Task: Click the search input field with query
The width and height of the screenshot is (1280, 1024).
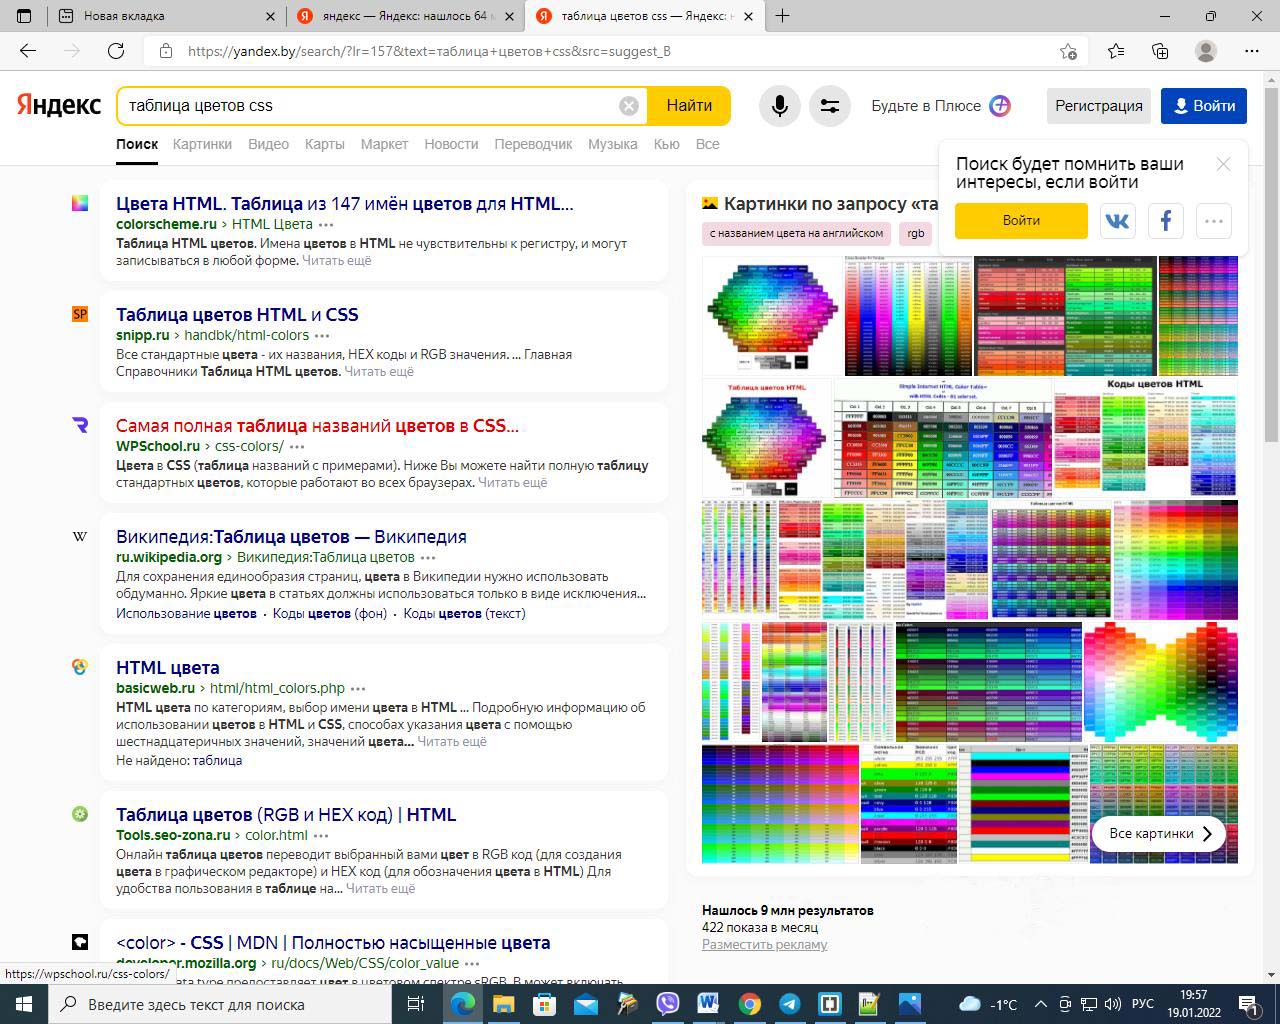Action: [x=370, y=106]
